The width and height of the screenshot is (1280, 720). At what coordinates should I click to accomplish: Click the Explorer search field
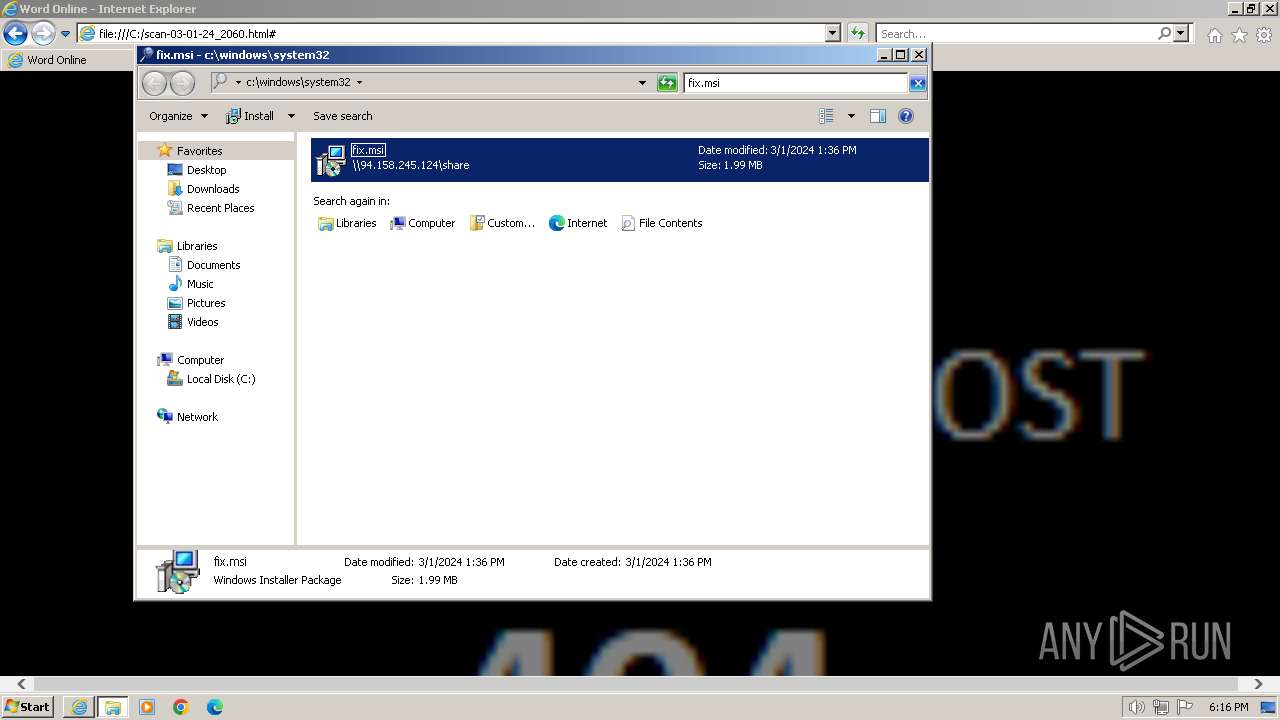coord(796,83)
